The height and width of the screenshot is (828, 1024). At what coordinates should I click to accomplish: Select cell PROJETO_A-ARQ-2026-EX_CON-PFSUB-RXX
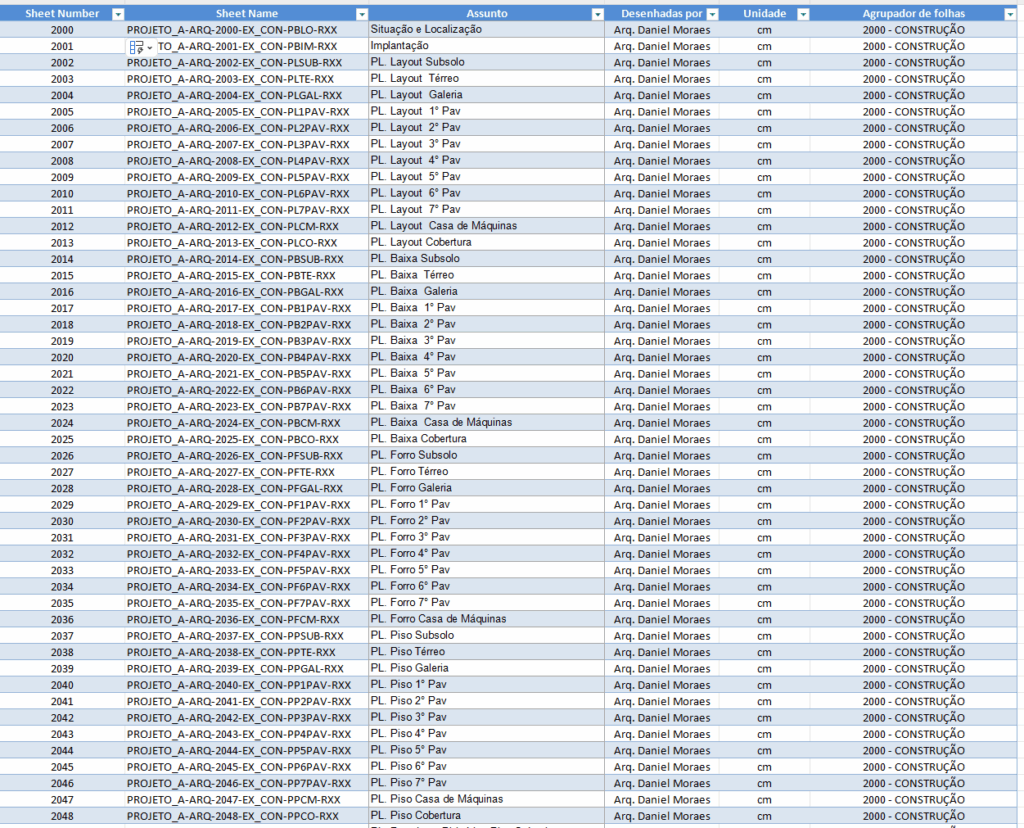coord(247,456)
